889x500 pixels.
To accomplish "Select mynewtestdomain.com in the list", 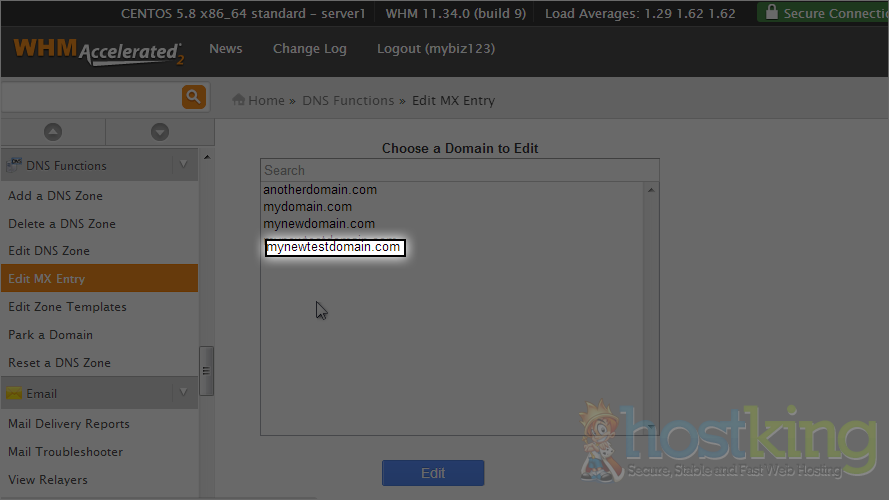I will tap(334, 247).
